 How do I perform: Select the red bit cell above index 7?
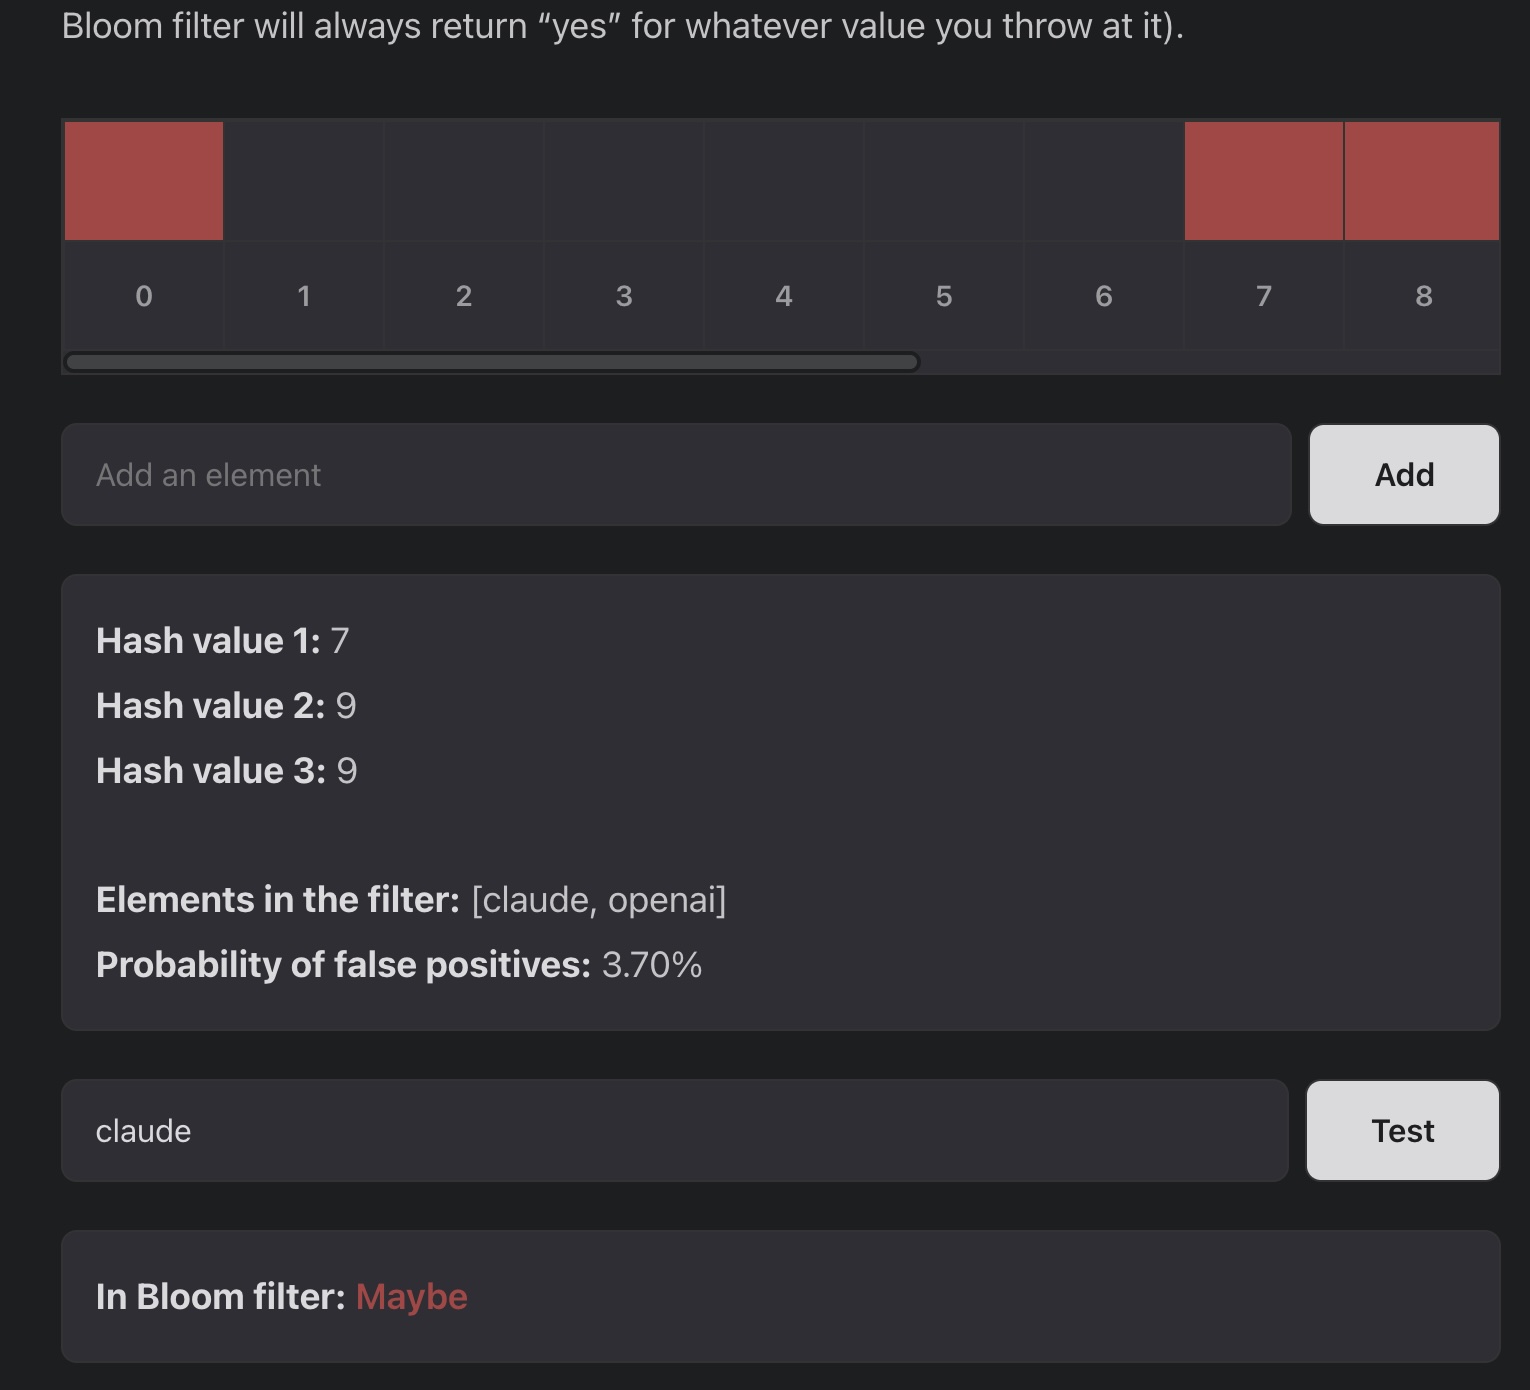[1264, 181]
